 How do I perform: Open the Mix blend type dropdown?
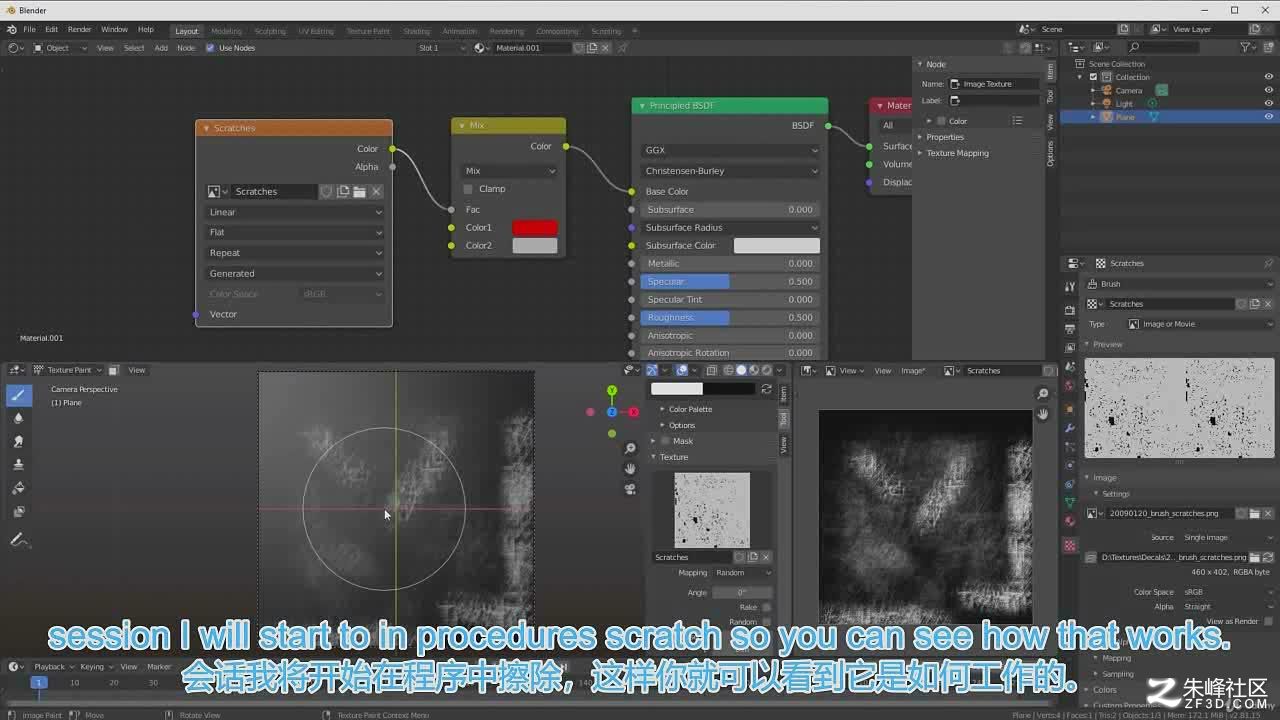509,170
